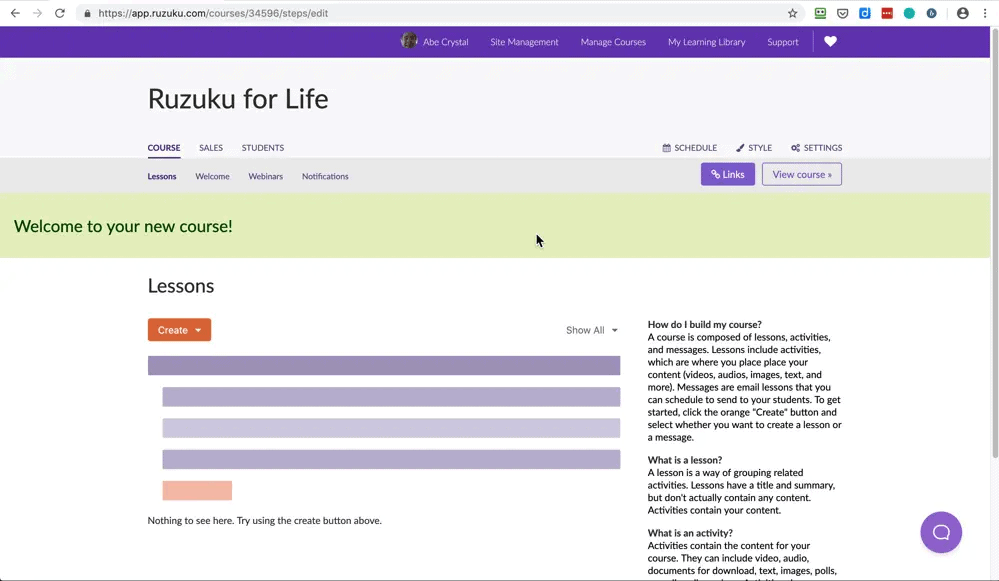
Task: Open the Pocket extension icon
Action: [x=842, y=13]
